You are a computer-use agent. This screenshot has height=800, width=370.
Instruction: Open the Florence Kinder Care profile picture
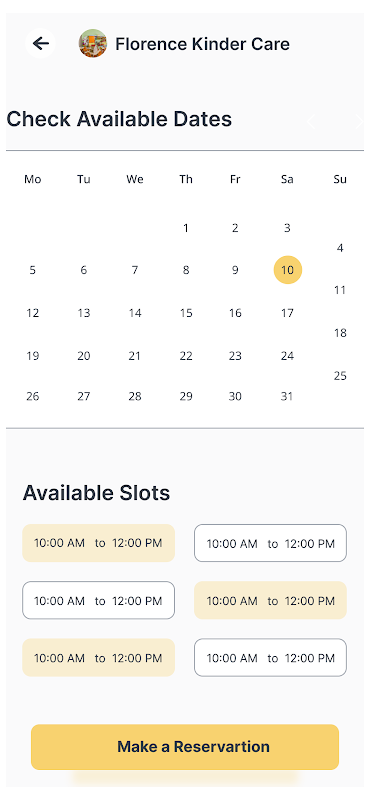point(93,43)
